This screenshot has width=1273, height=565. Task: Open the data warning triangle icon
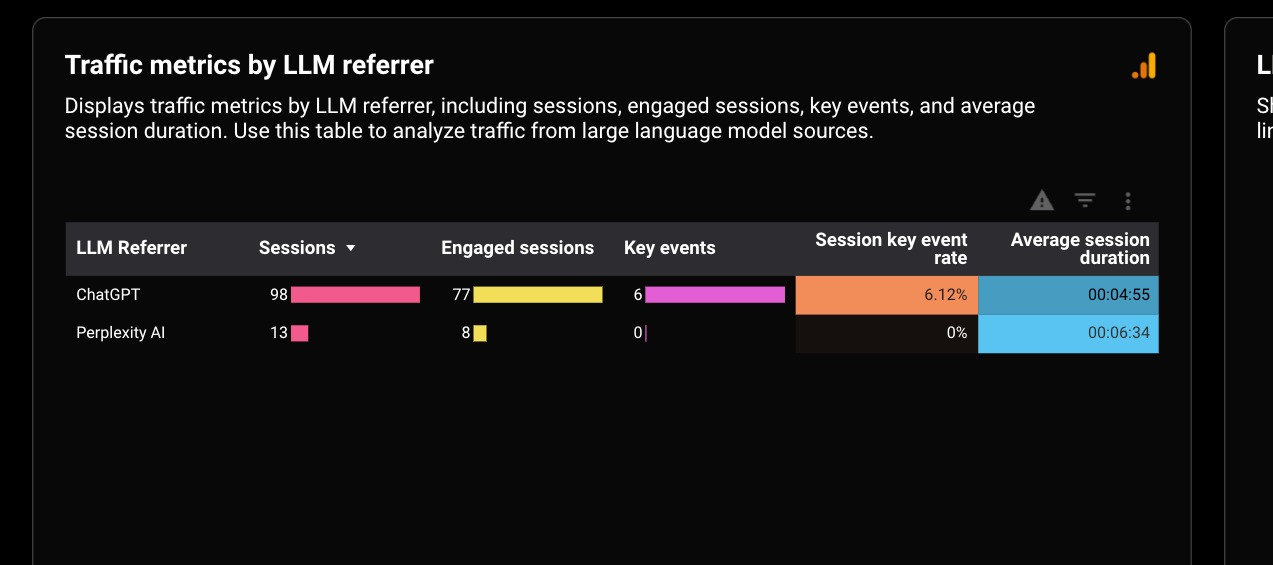tap(1042, 201)
